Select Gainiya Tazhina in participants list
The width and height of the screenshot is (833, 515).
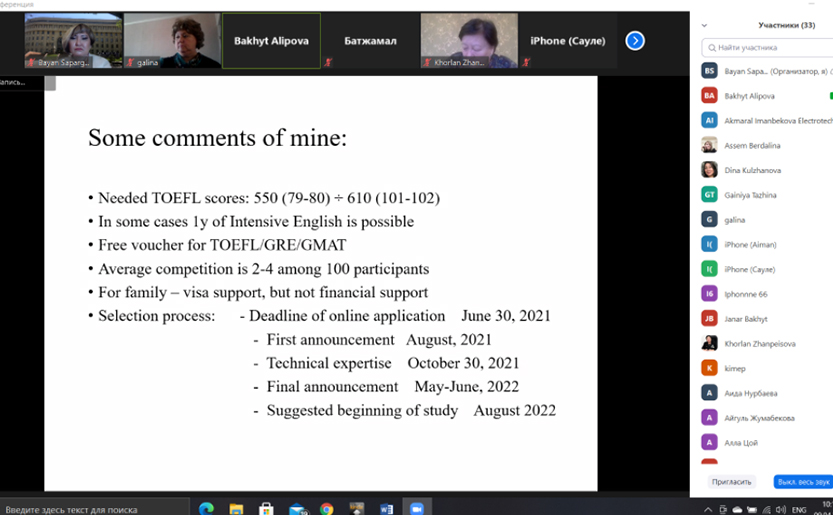(750, 195)
